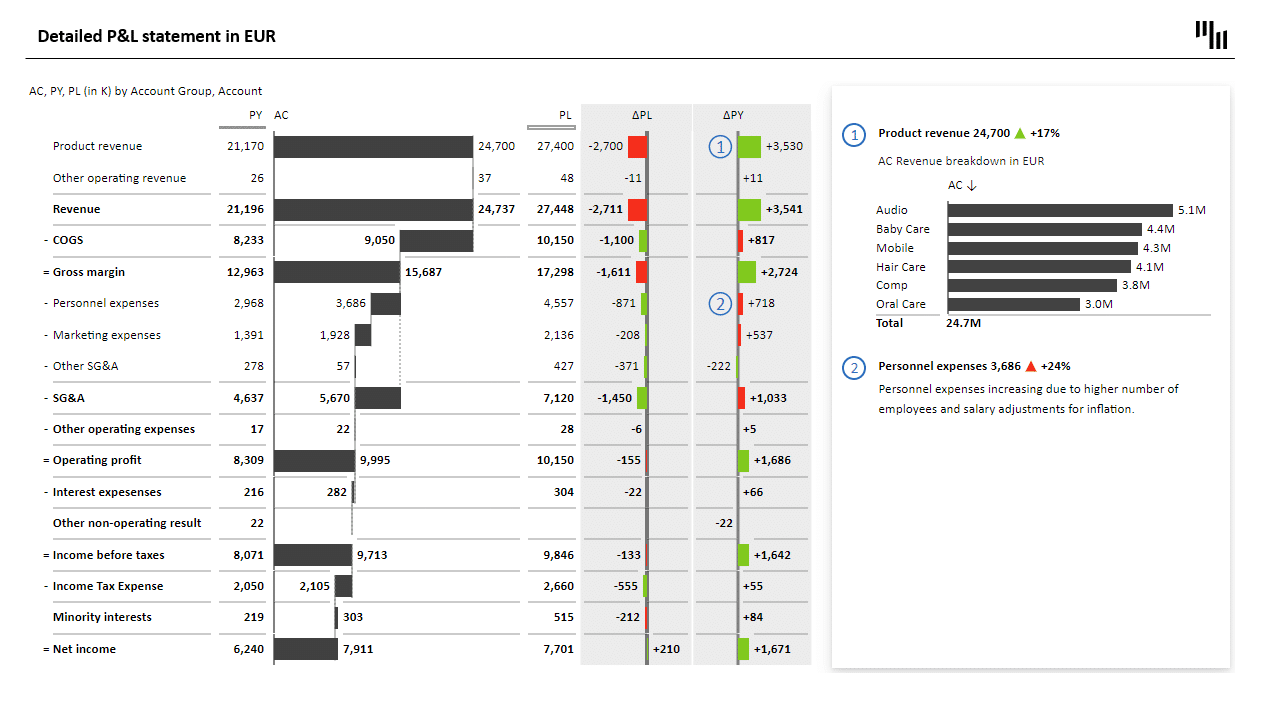The width and height of the screenshot is (1265, 706).
Task: Select comment marker 2 beside Personnel expenses
Action: coord(720,303)
